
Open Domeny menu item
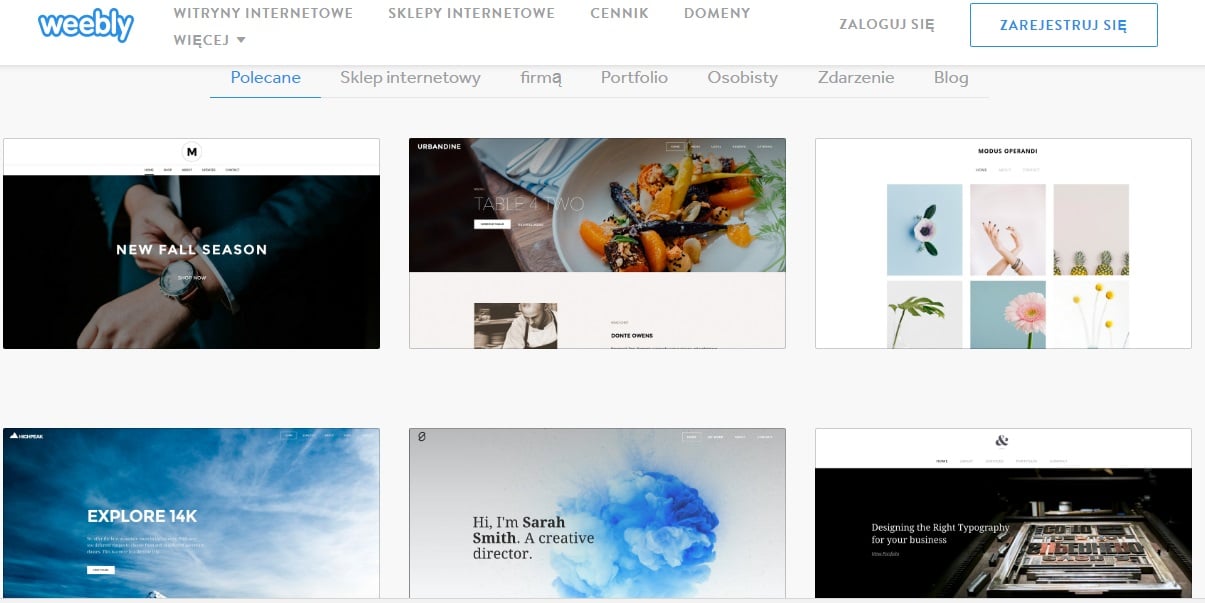[717, 14]
